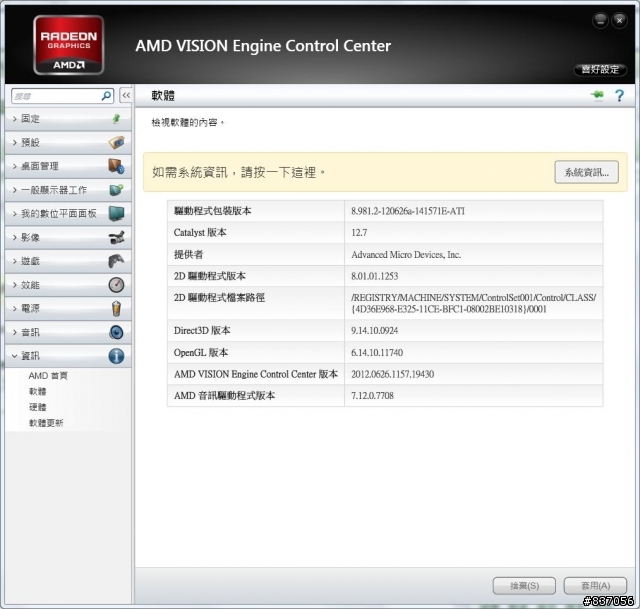Click the 驅動程式包裝版本 label cell
The image size is (640, 609).
pos(256,211)
